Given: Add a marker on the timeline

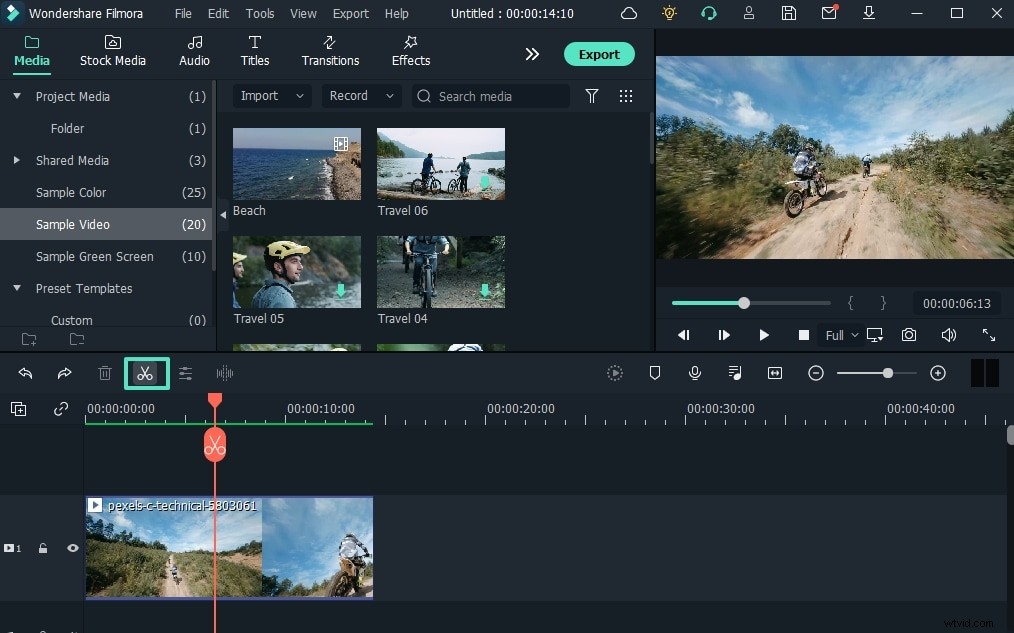Looking at the screenshot, I should (655, 373).
